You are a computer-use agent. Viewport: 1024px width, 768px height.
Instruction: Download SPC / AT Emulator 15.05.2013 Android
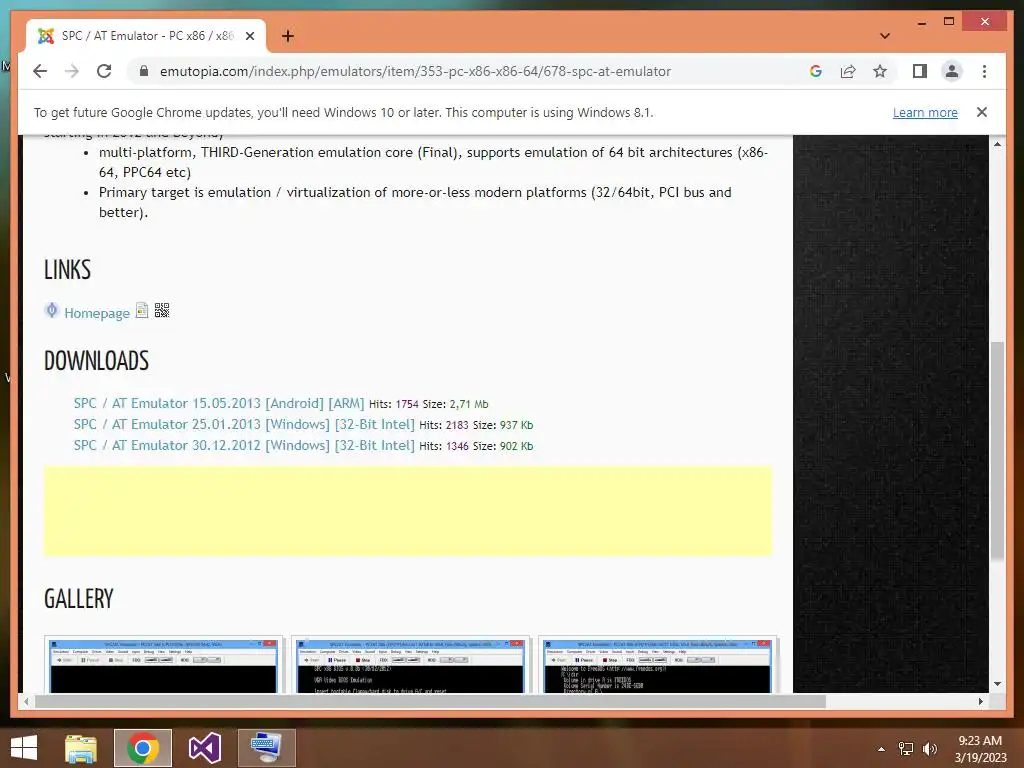click(219, 404)
